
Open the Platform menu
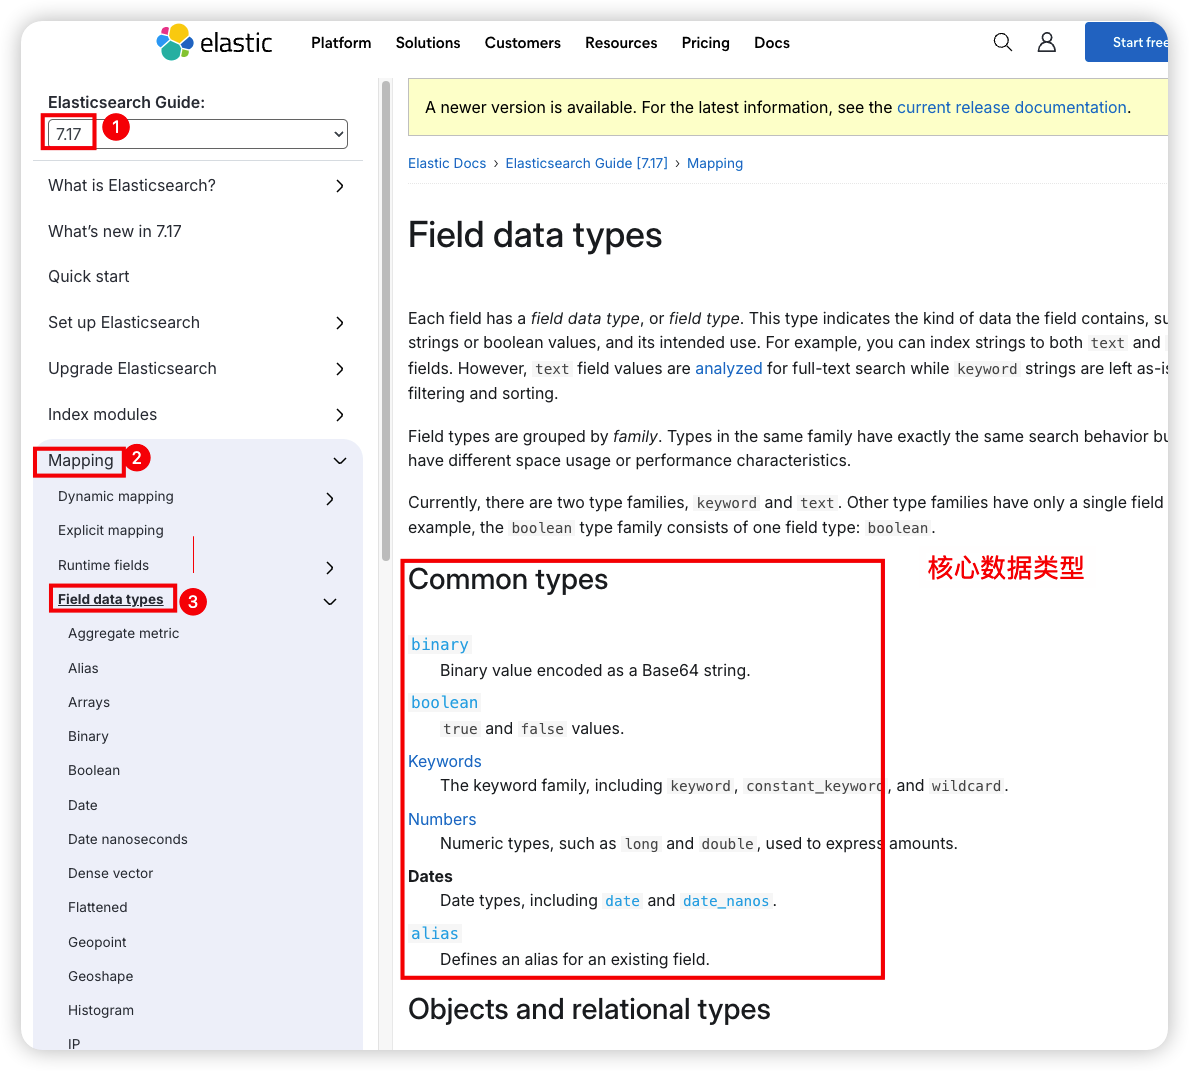(341, 43)
